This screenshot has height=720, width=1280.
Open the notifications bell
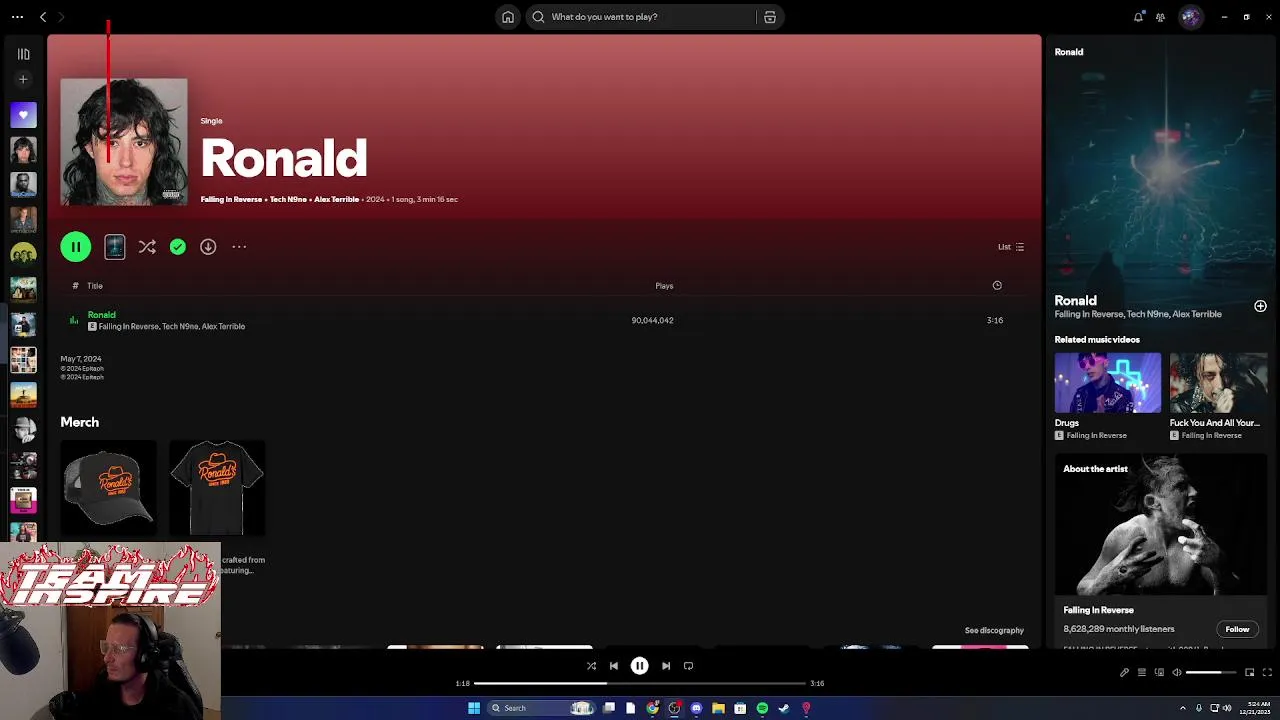click(1138, 17)
